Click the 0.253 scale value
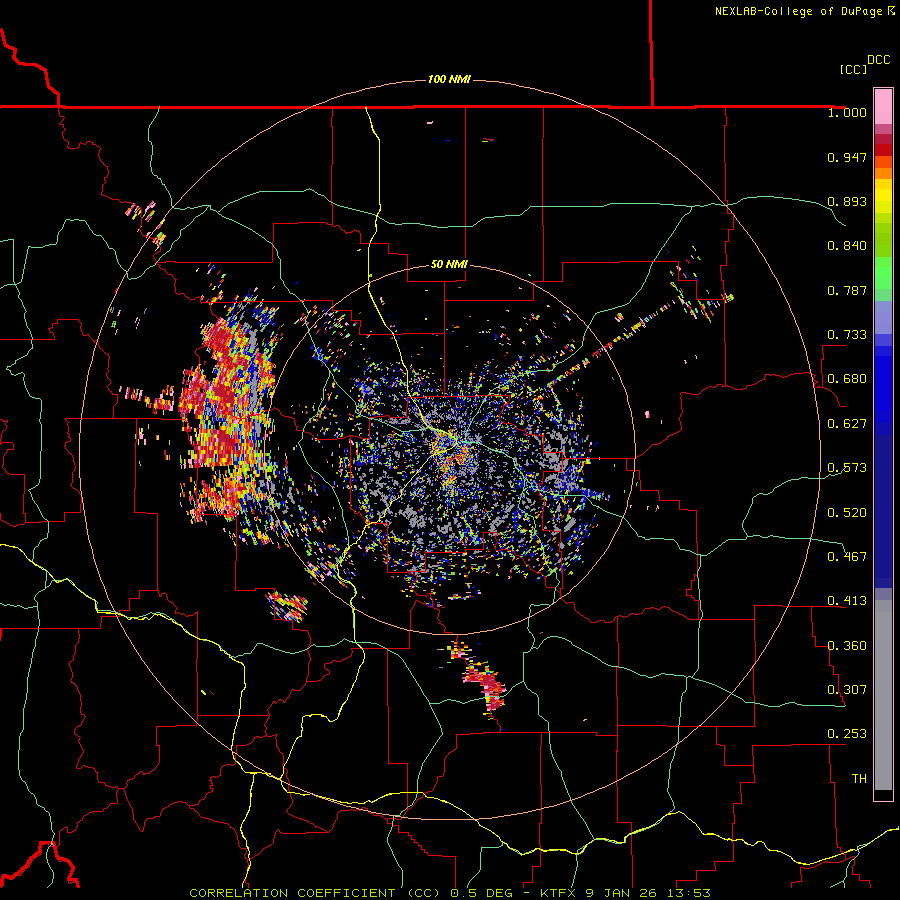Image resolution: width=900 pixels, height=900 pixels. pyautogui.click(x=847, y=734)
